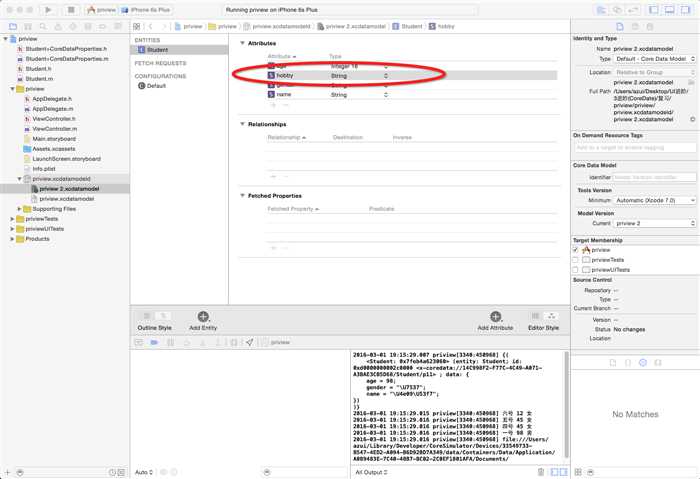Run the app with the play button
The height and width of the screenshot is (479, 700).
tap(48, 10)
